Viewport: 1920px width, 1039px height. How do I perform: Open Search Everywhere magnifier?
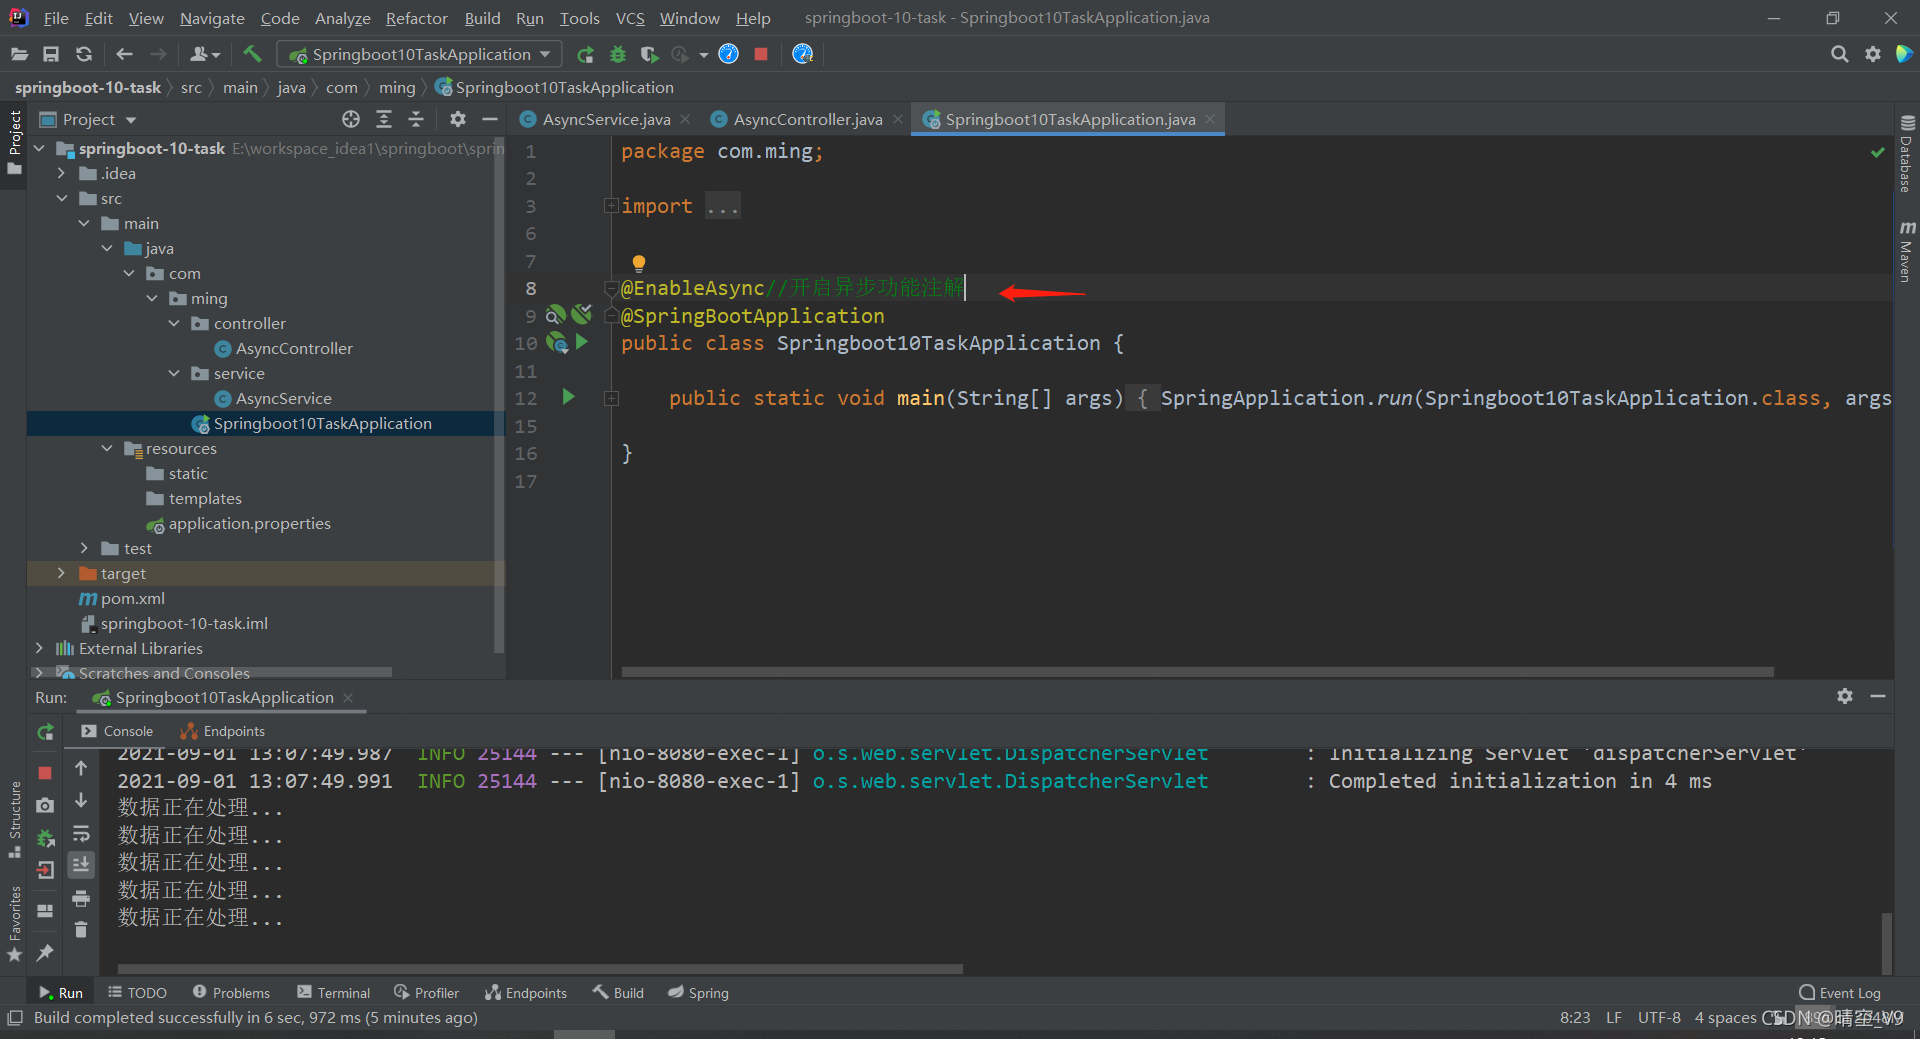coord(1840,55)
